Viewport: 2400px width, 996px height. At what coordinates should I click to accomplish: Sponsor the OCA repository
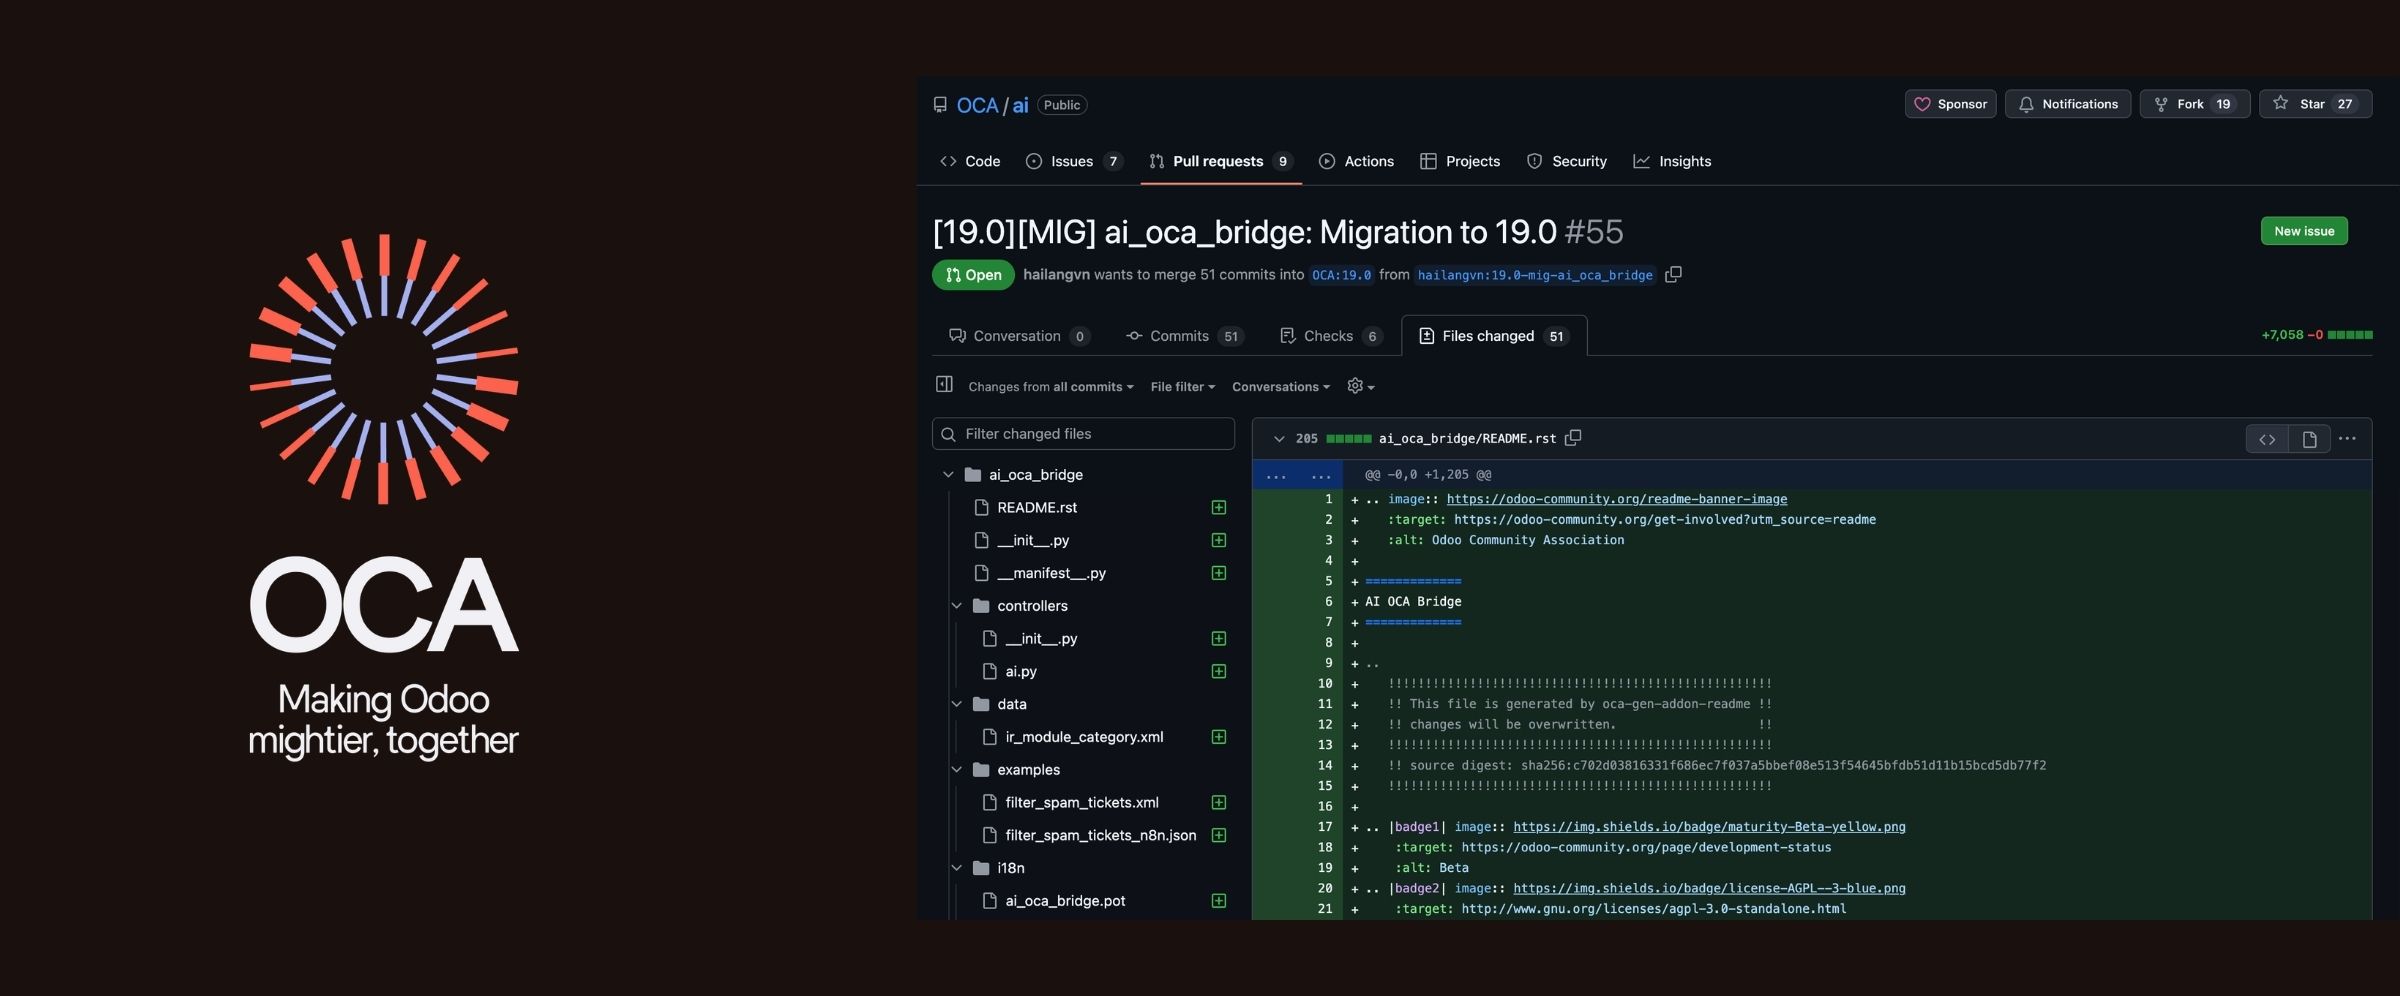coord(1950,104)
